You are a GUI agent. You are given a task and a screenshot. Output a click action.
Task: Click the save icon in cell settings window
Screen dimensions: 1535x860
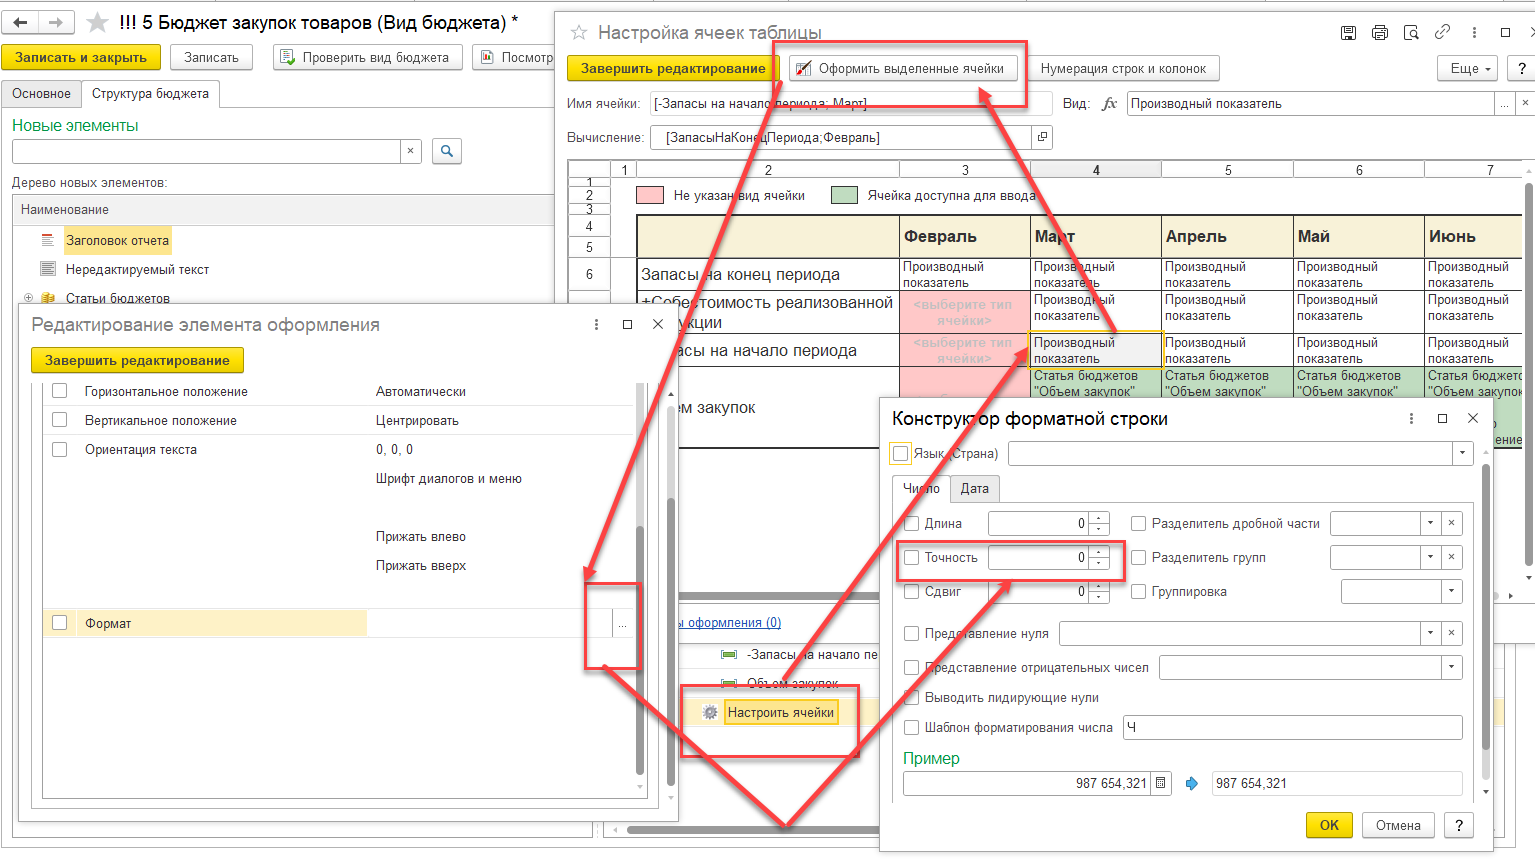pyautogui.click(x=1349, y=33)
